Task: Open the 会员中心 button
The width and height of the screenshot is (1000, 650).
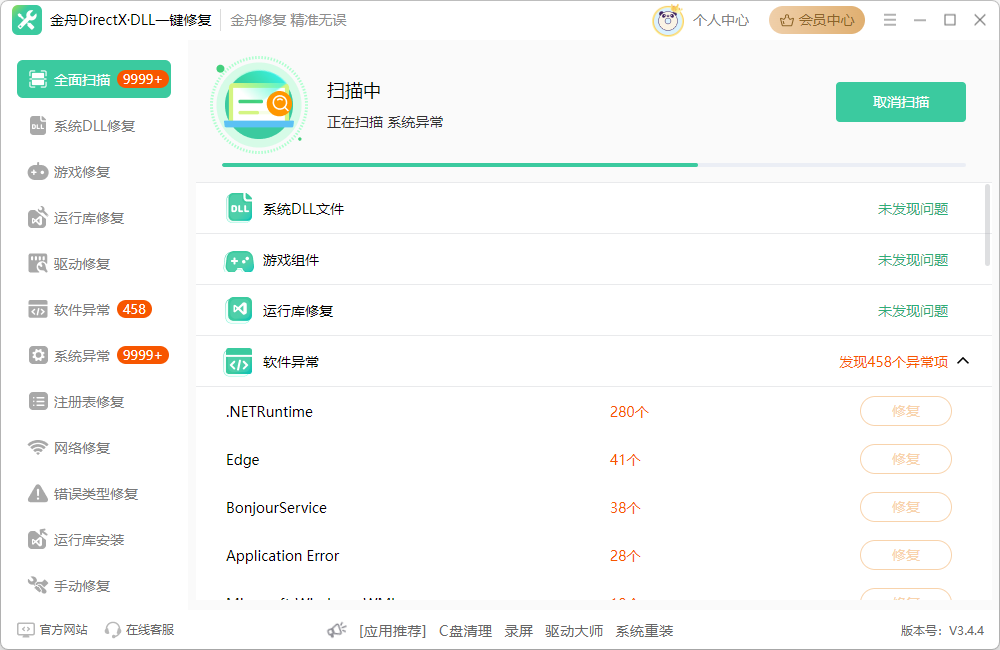Action: tap(816, 20)
